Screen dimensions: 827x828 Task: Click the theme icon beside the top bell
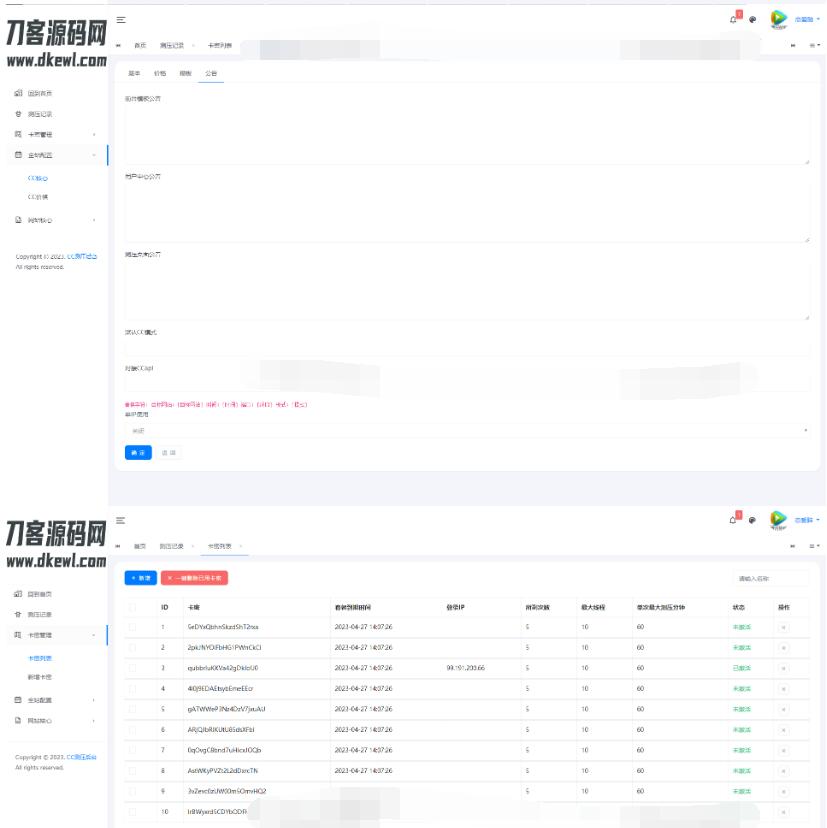tap(752, 19)
